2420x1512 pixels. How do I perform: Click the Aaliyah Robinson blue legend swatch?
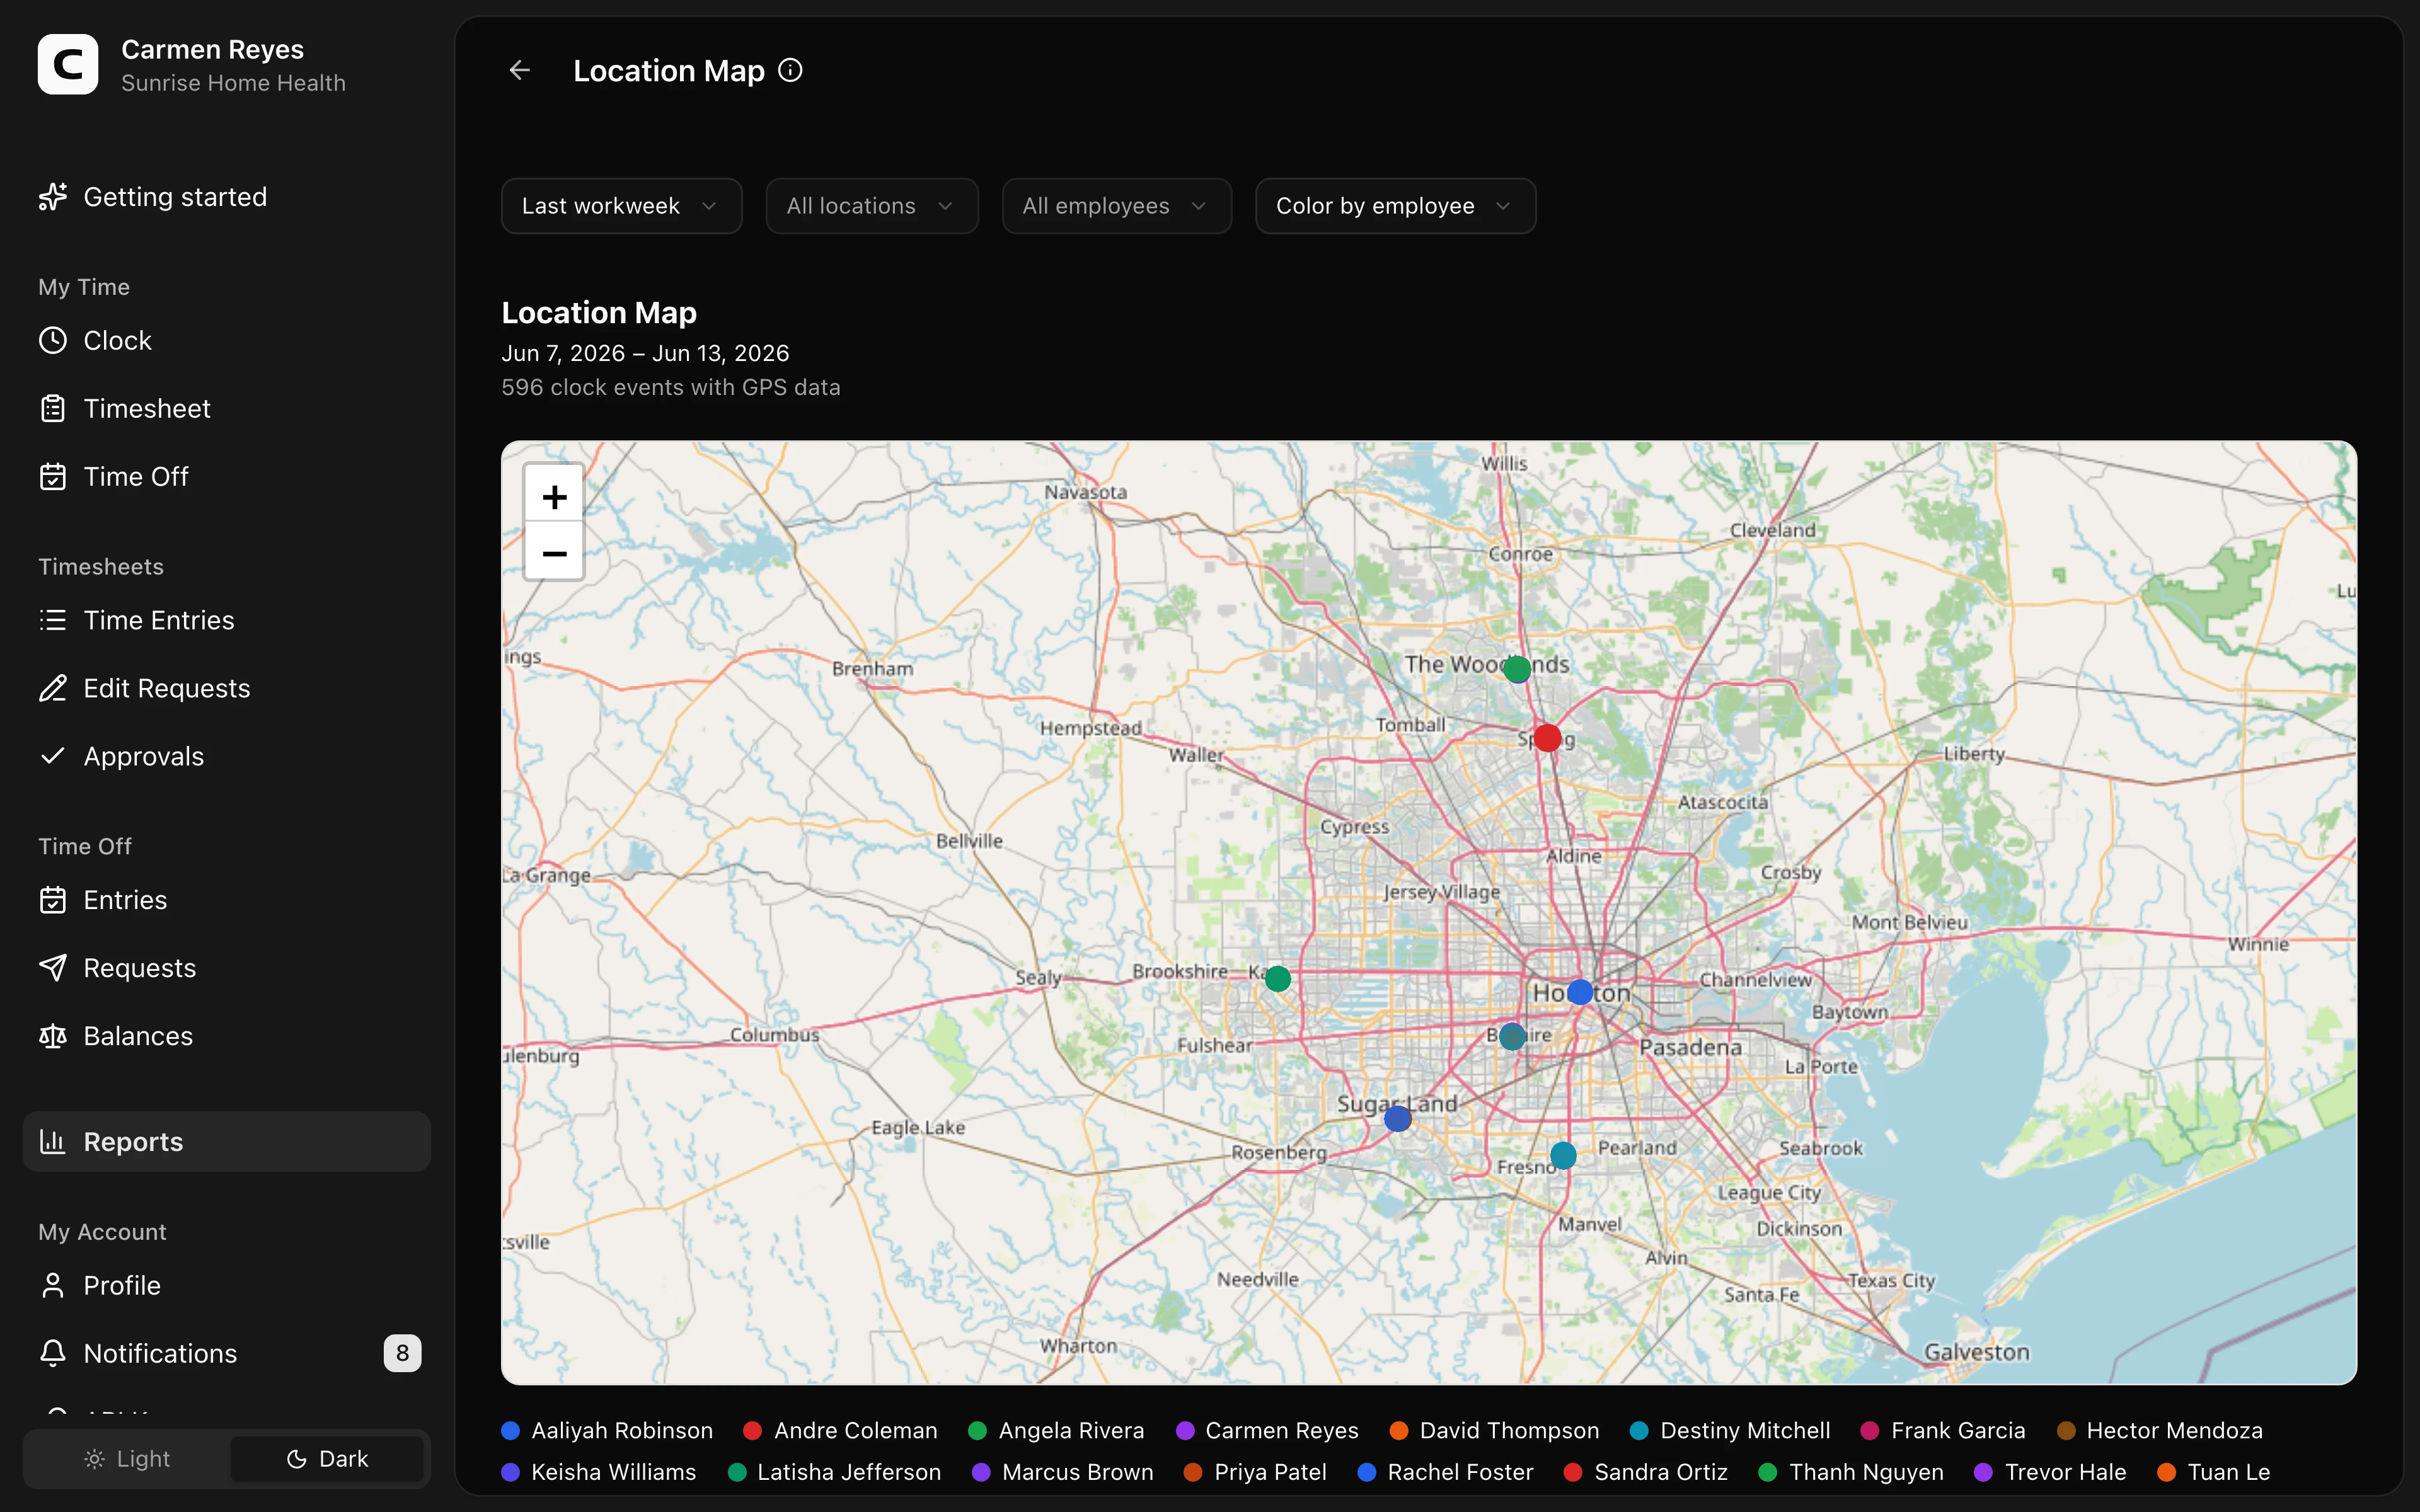point(510,1430)
